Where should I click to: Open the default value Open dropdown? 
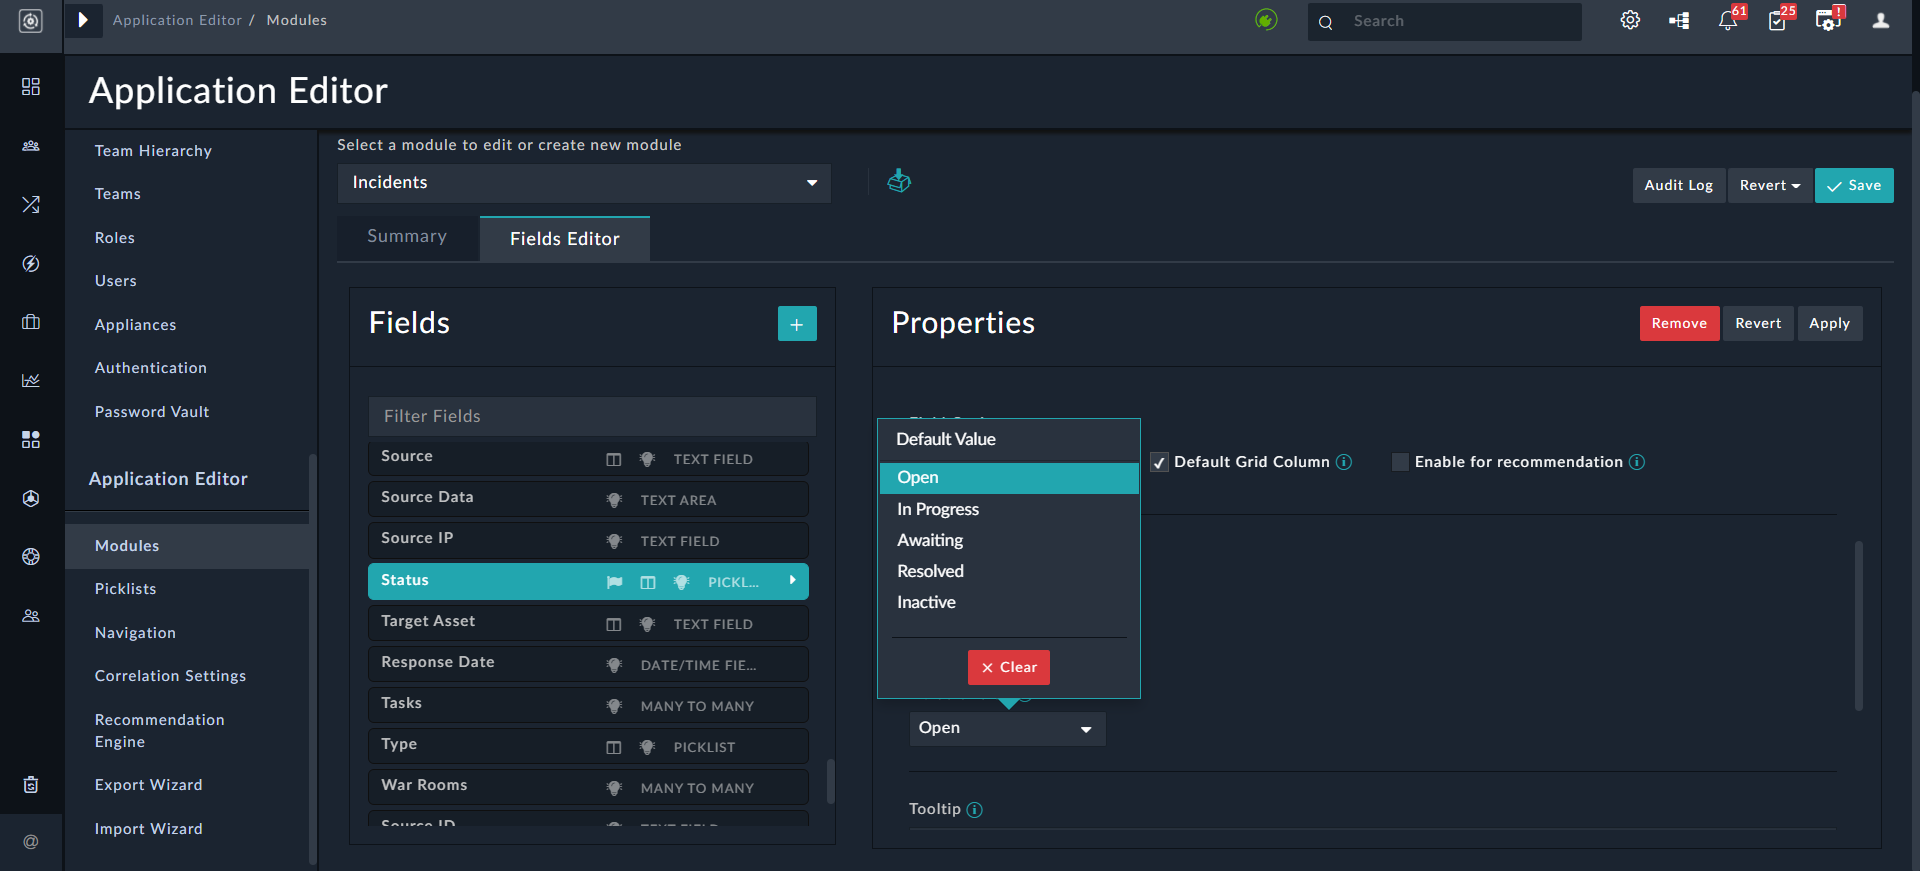[1007, 728]
